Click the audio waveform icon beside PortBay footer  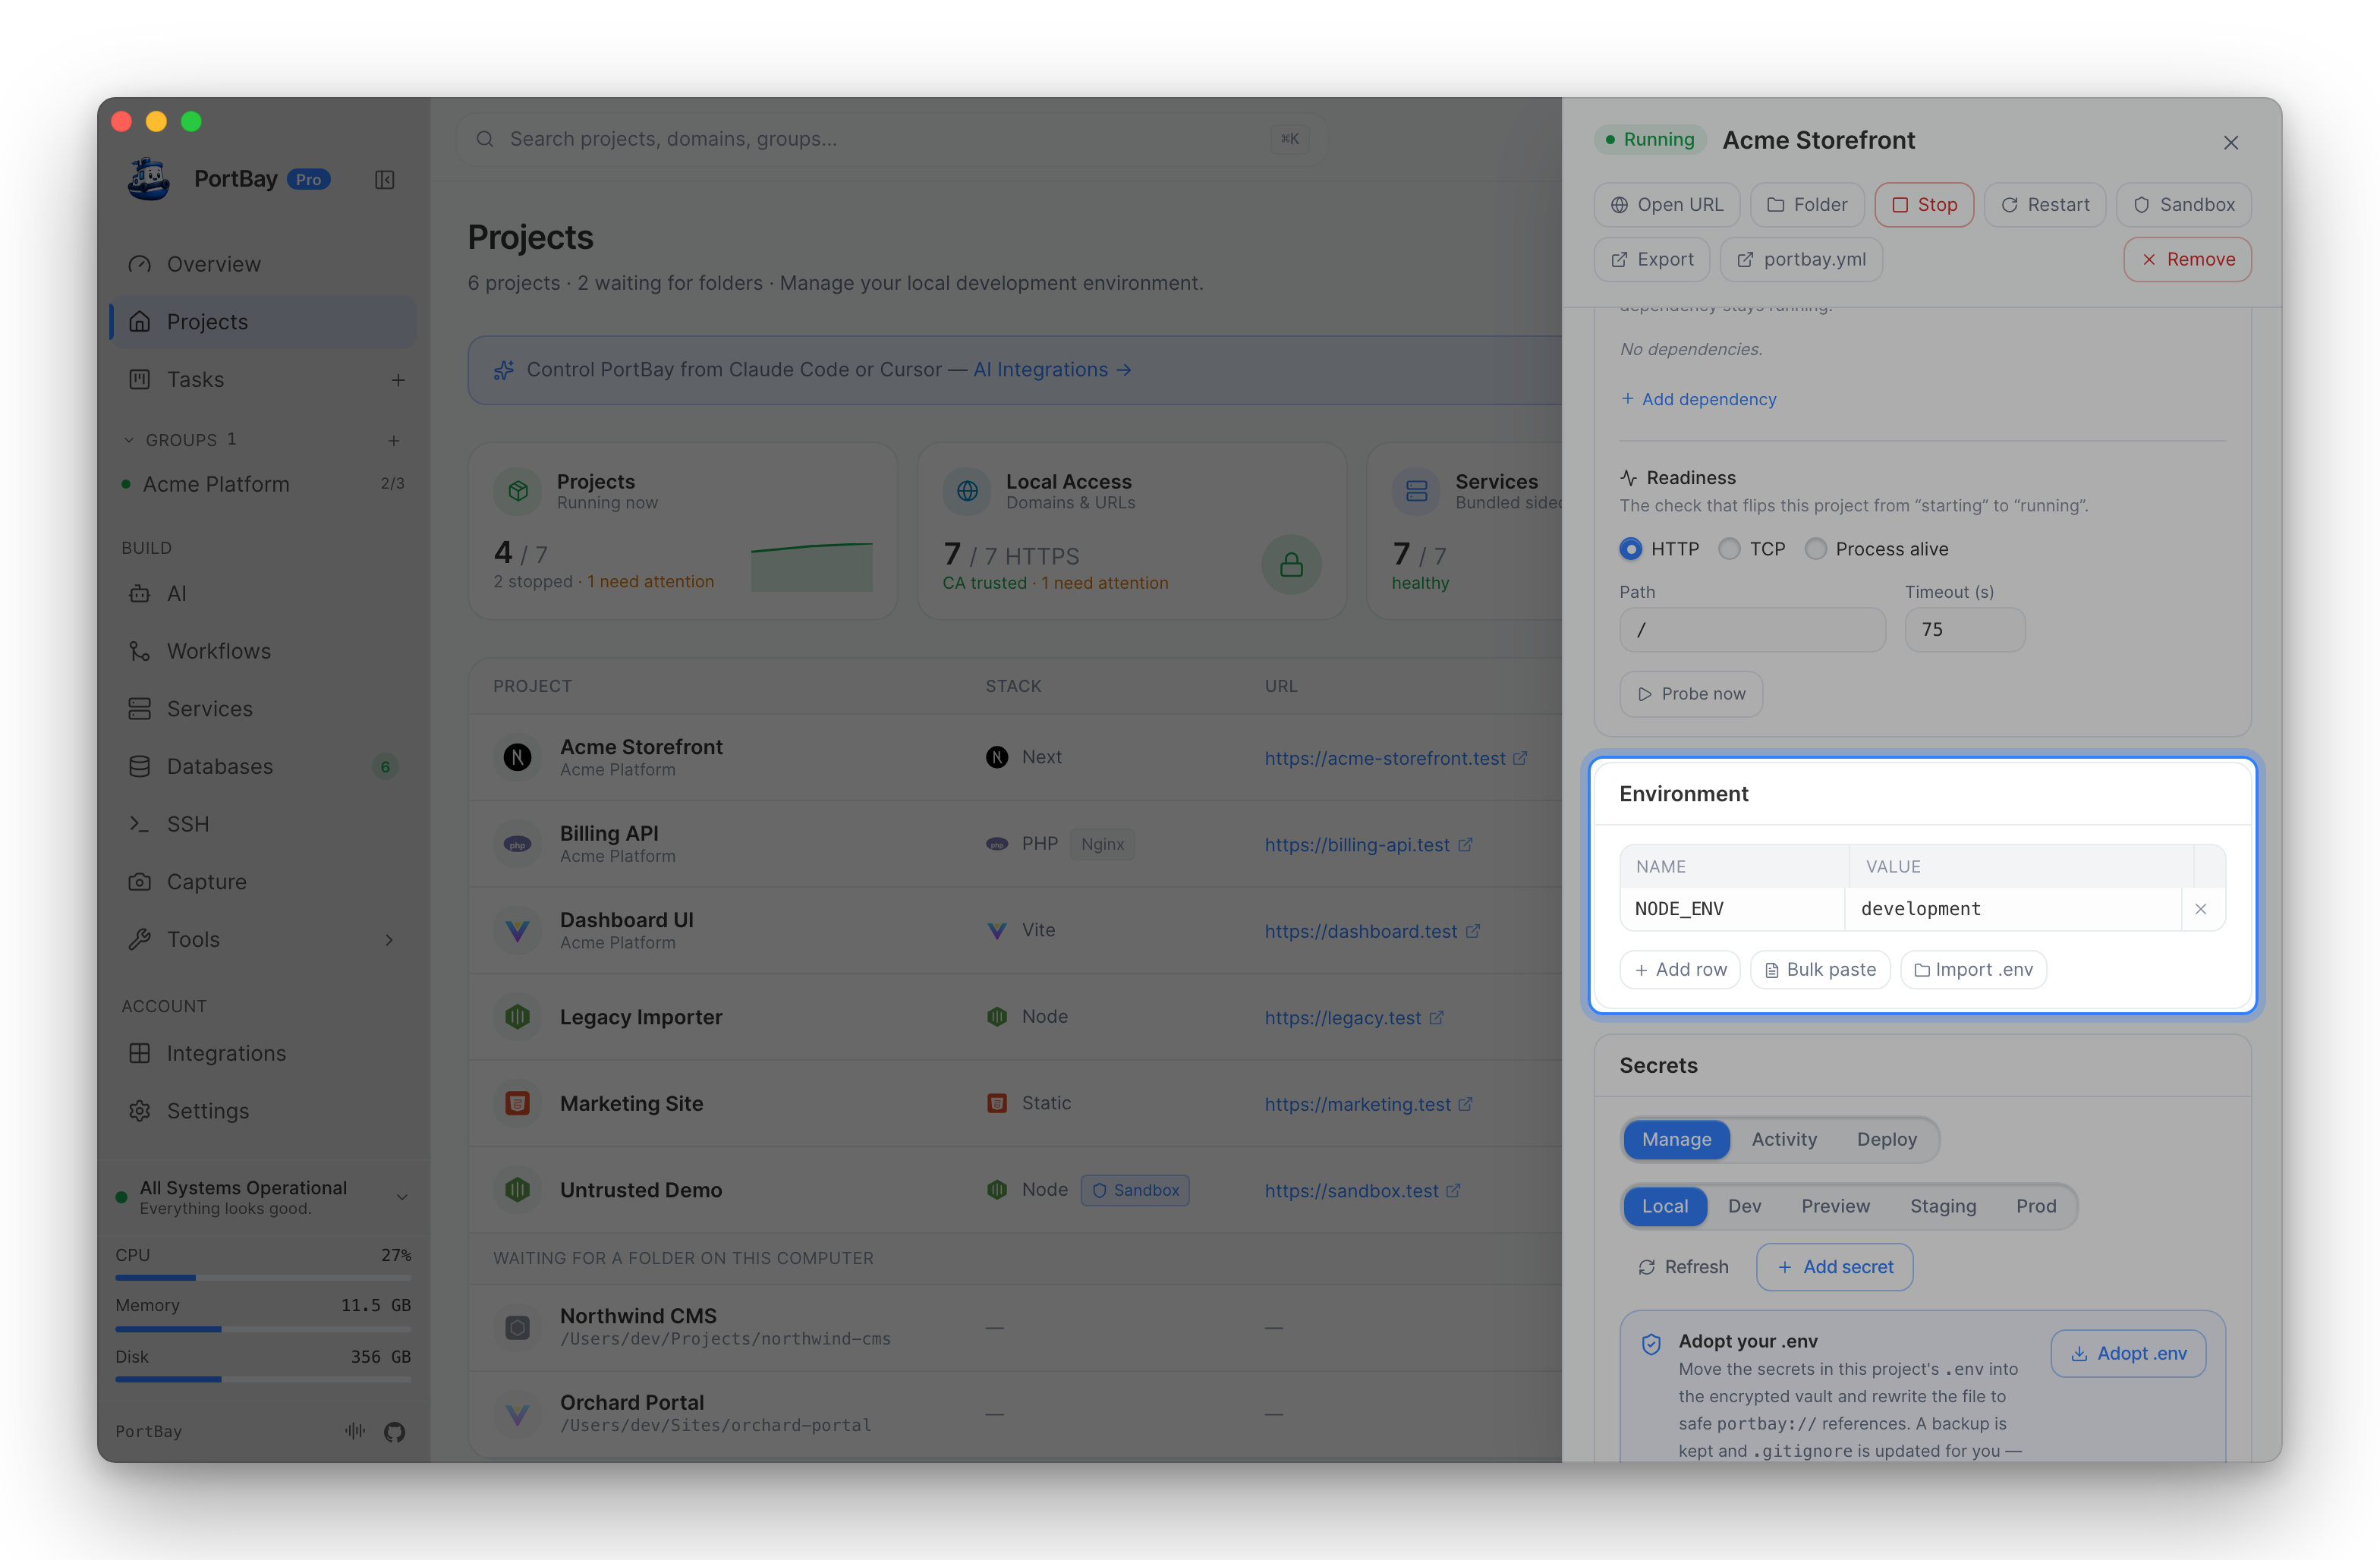pyautogui.click(x=355, y=1431)
